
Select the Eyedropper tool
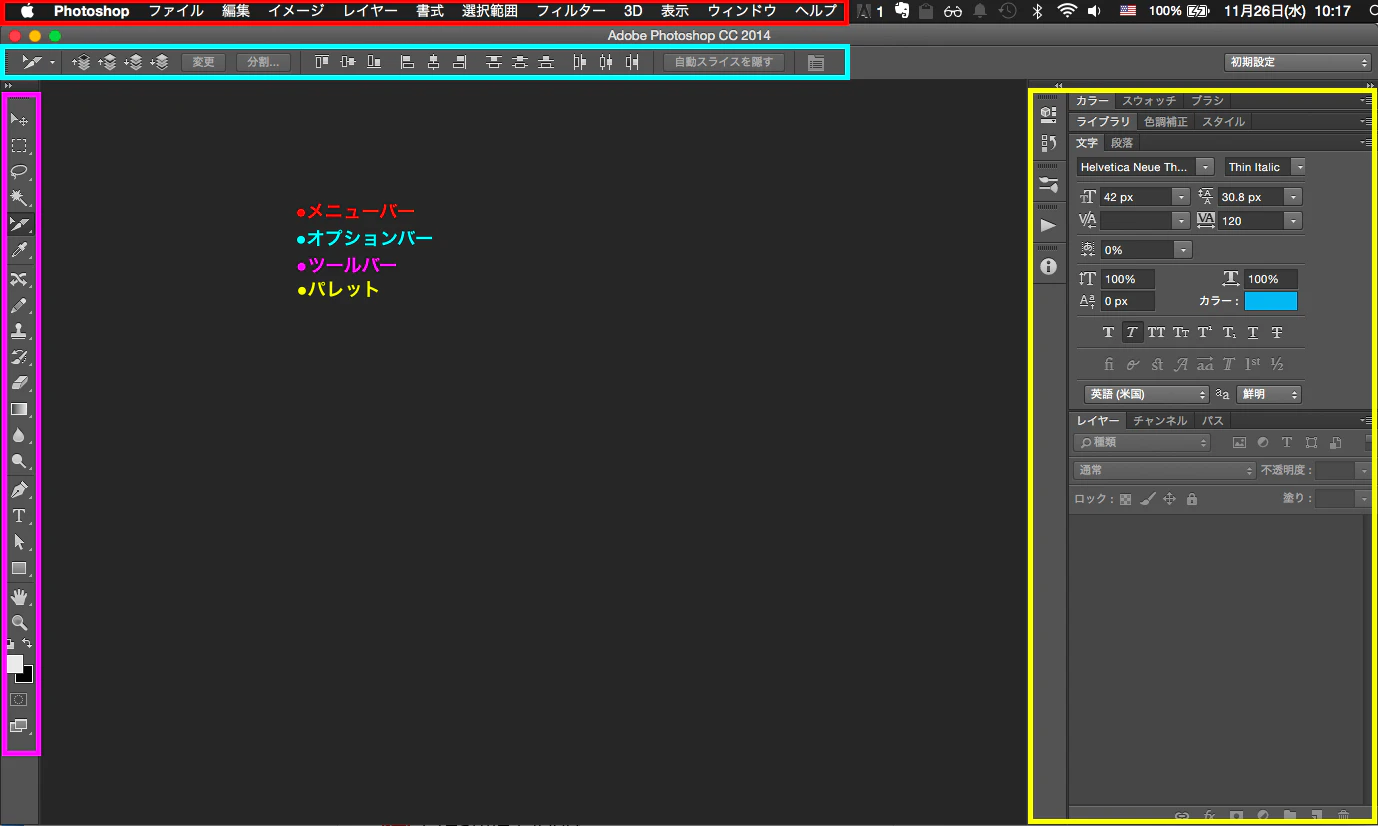(x=19, y=249)
